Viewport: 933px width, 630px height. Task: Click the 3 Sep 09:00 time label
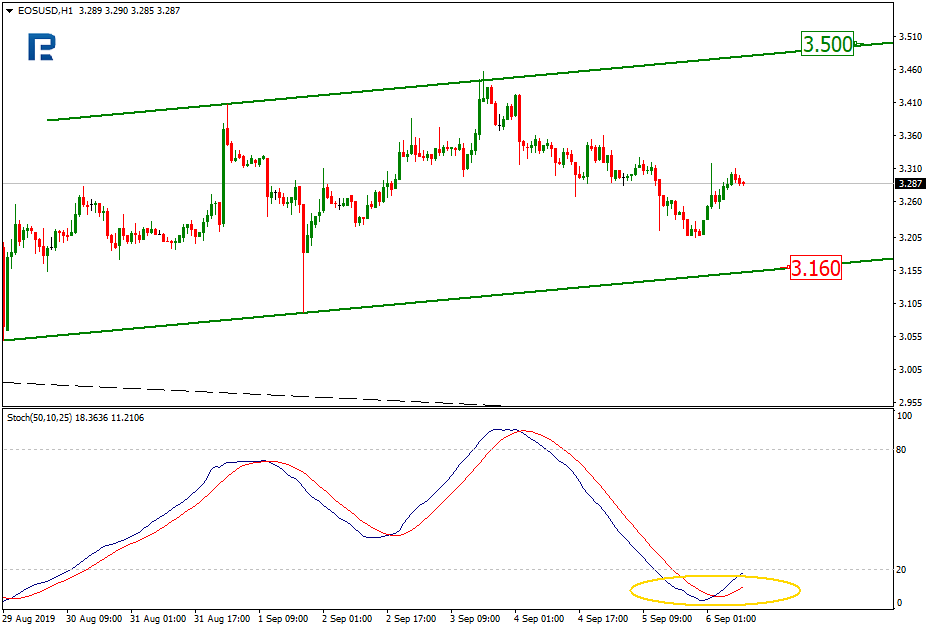475,619
